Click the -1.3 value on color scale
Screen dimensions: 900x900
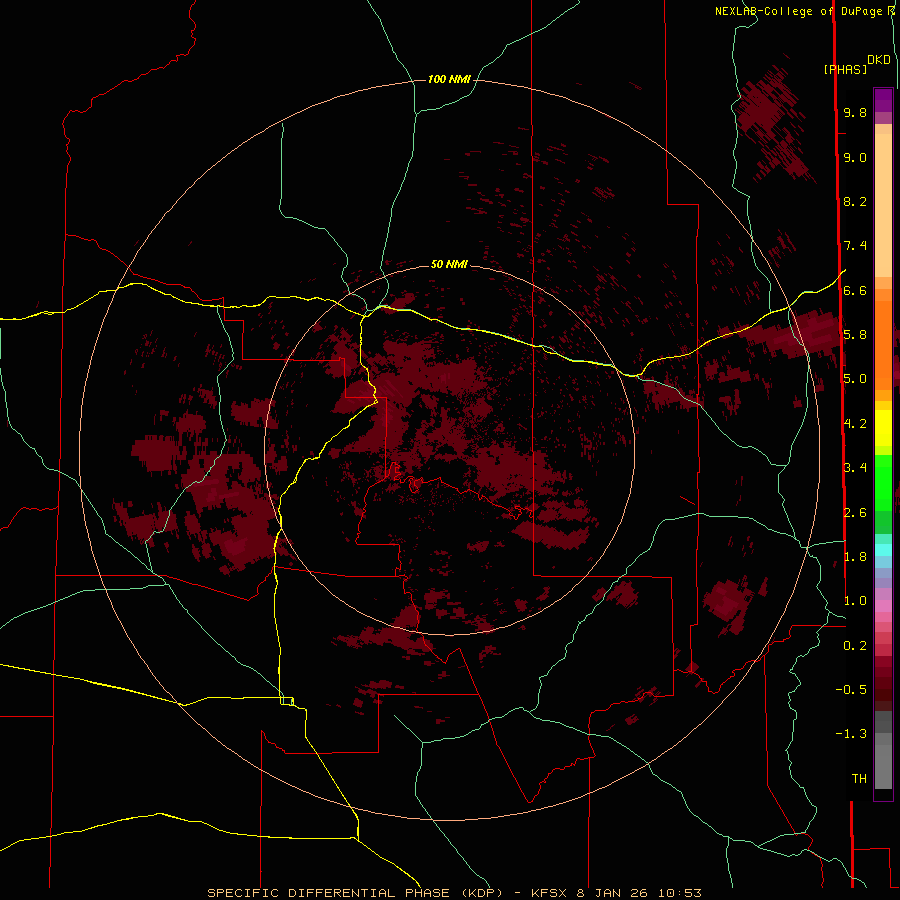pos(851,734)
